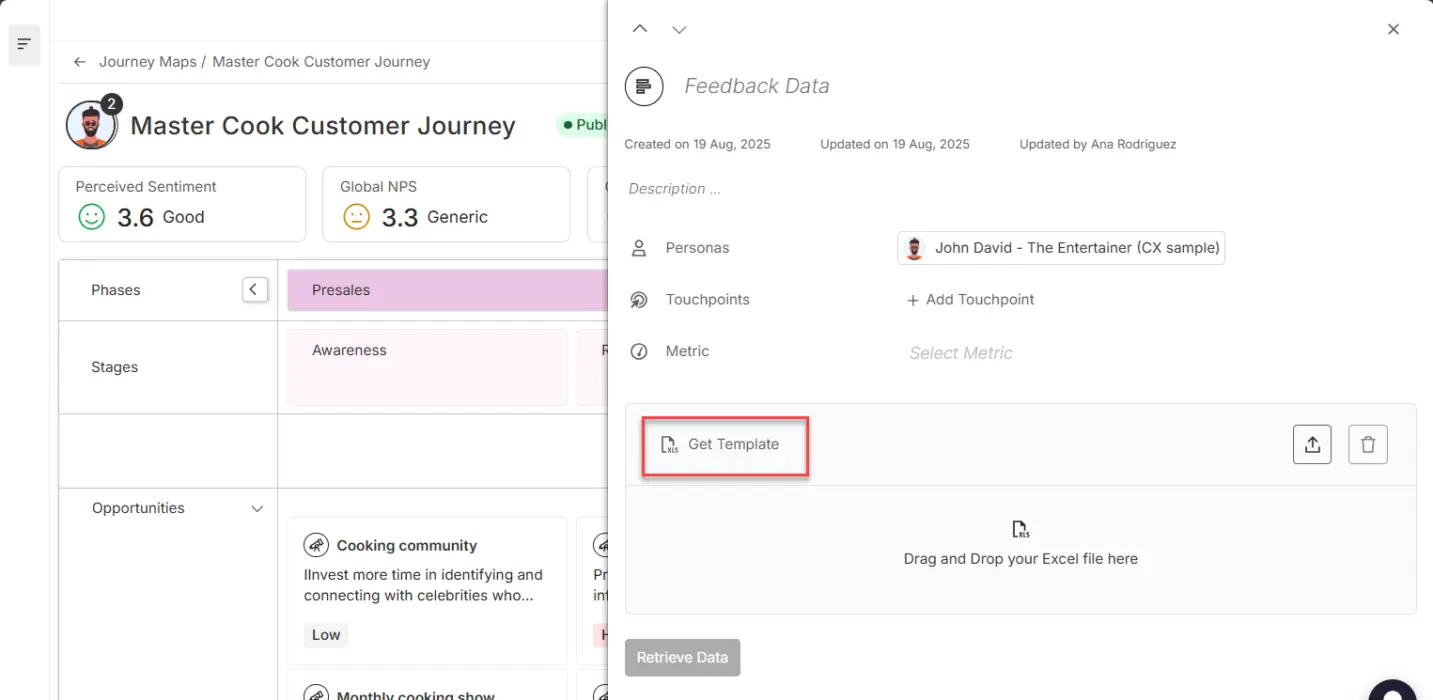
Task: Collapse the Opportunities section
Action: click(257, 508)
